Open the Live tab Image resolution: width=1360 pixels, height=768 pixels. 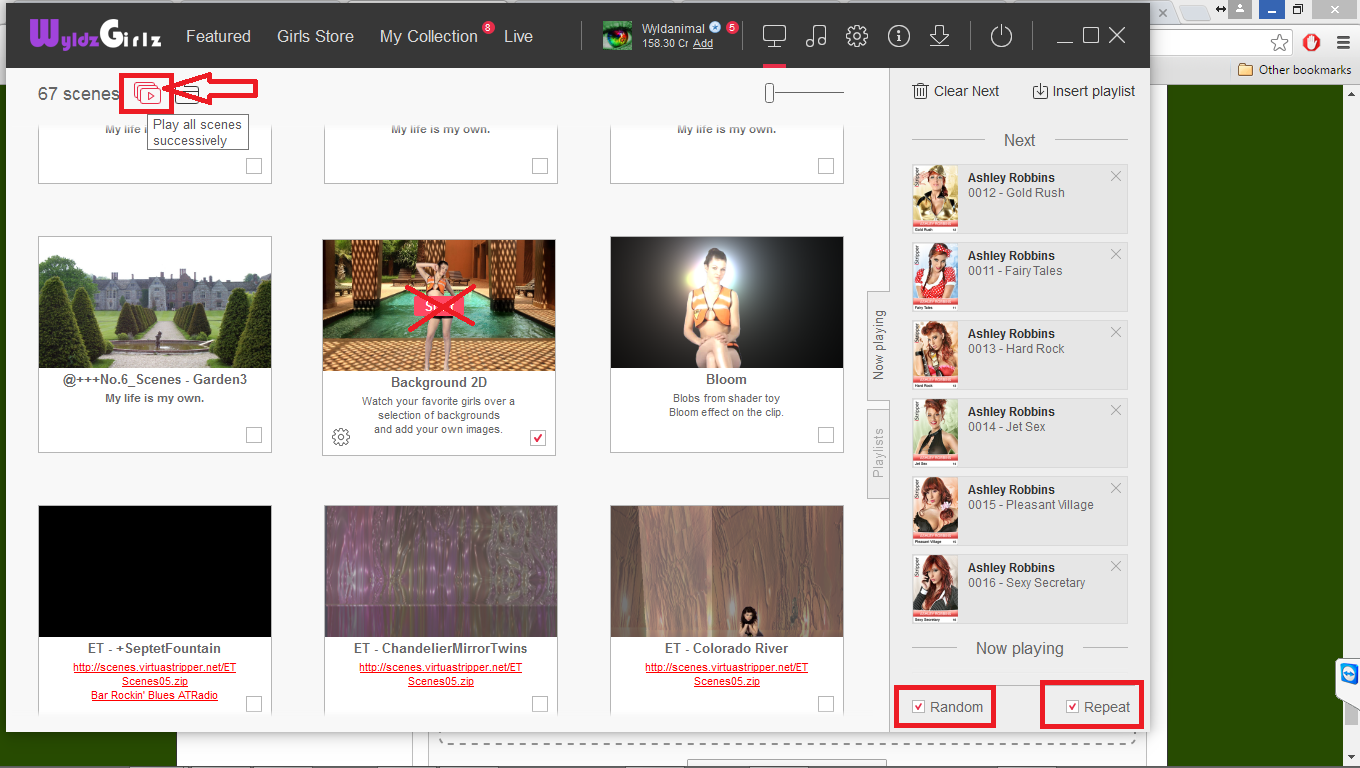pyautogui.click(x=518, y=36)
